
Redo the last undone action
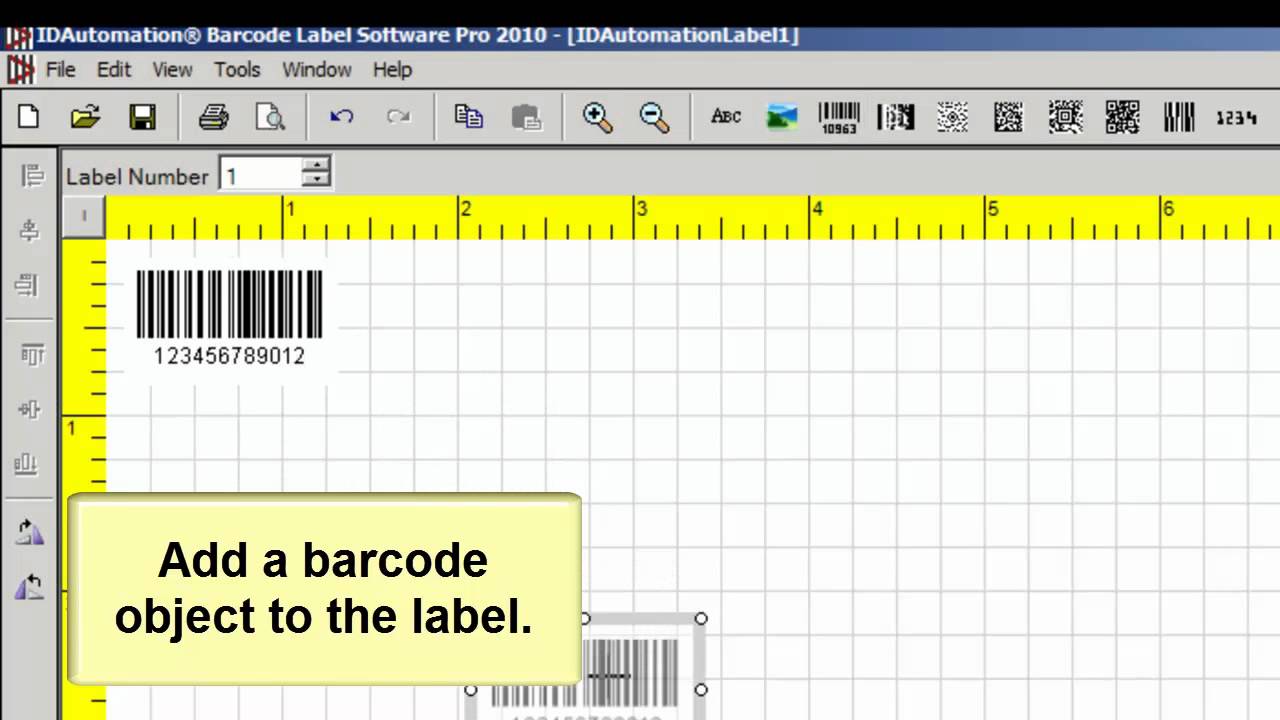point(398,117)
